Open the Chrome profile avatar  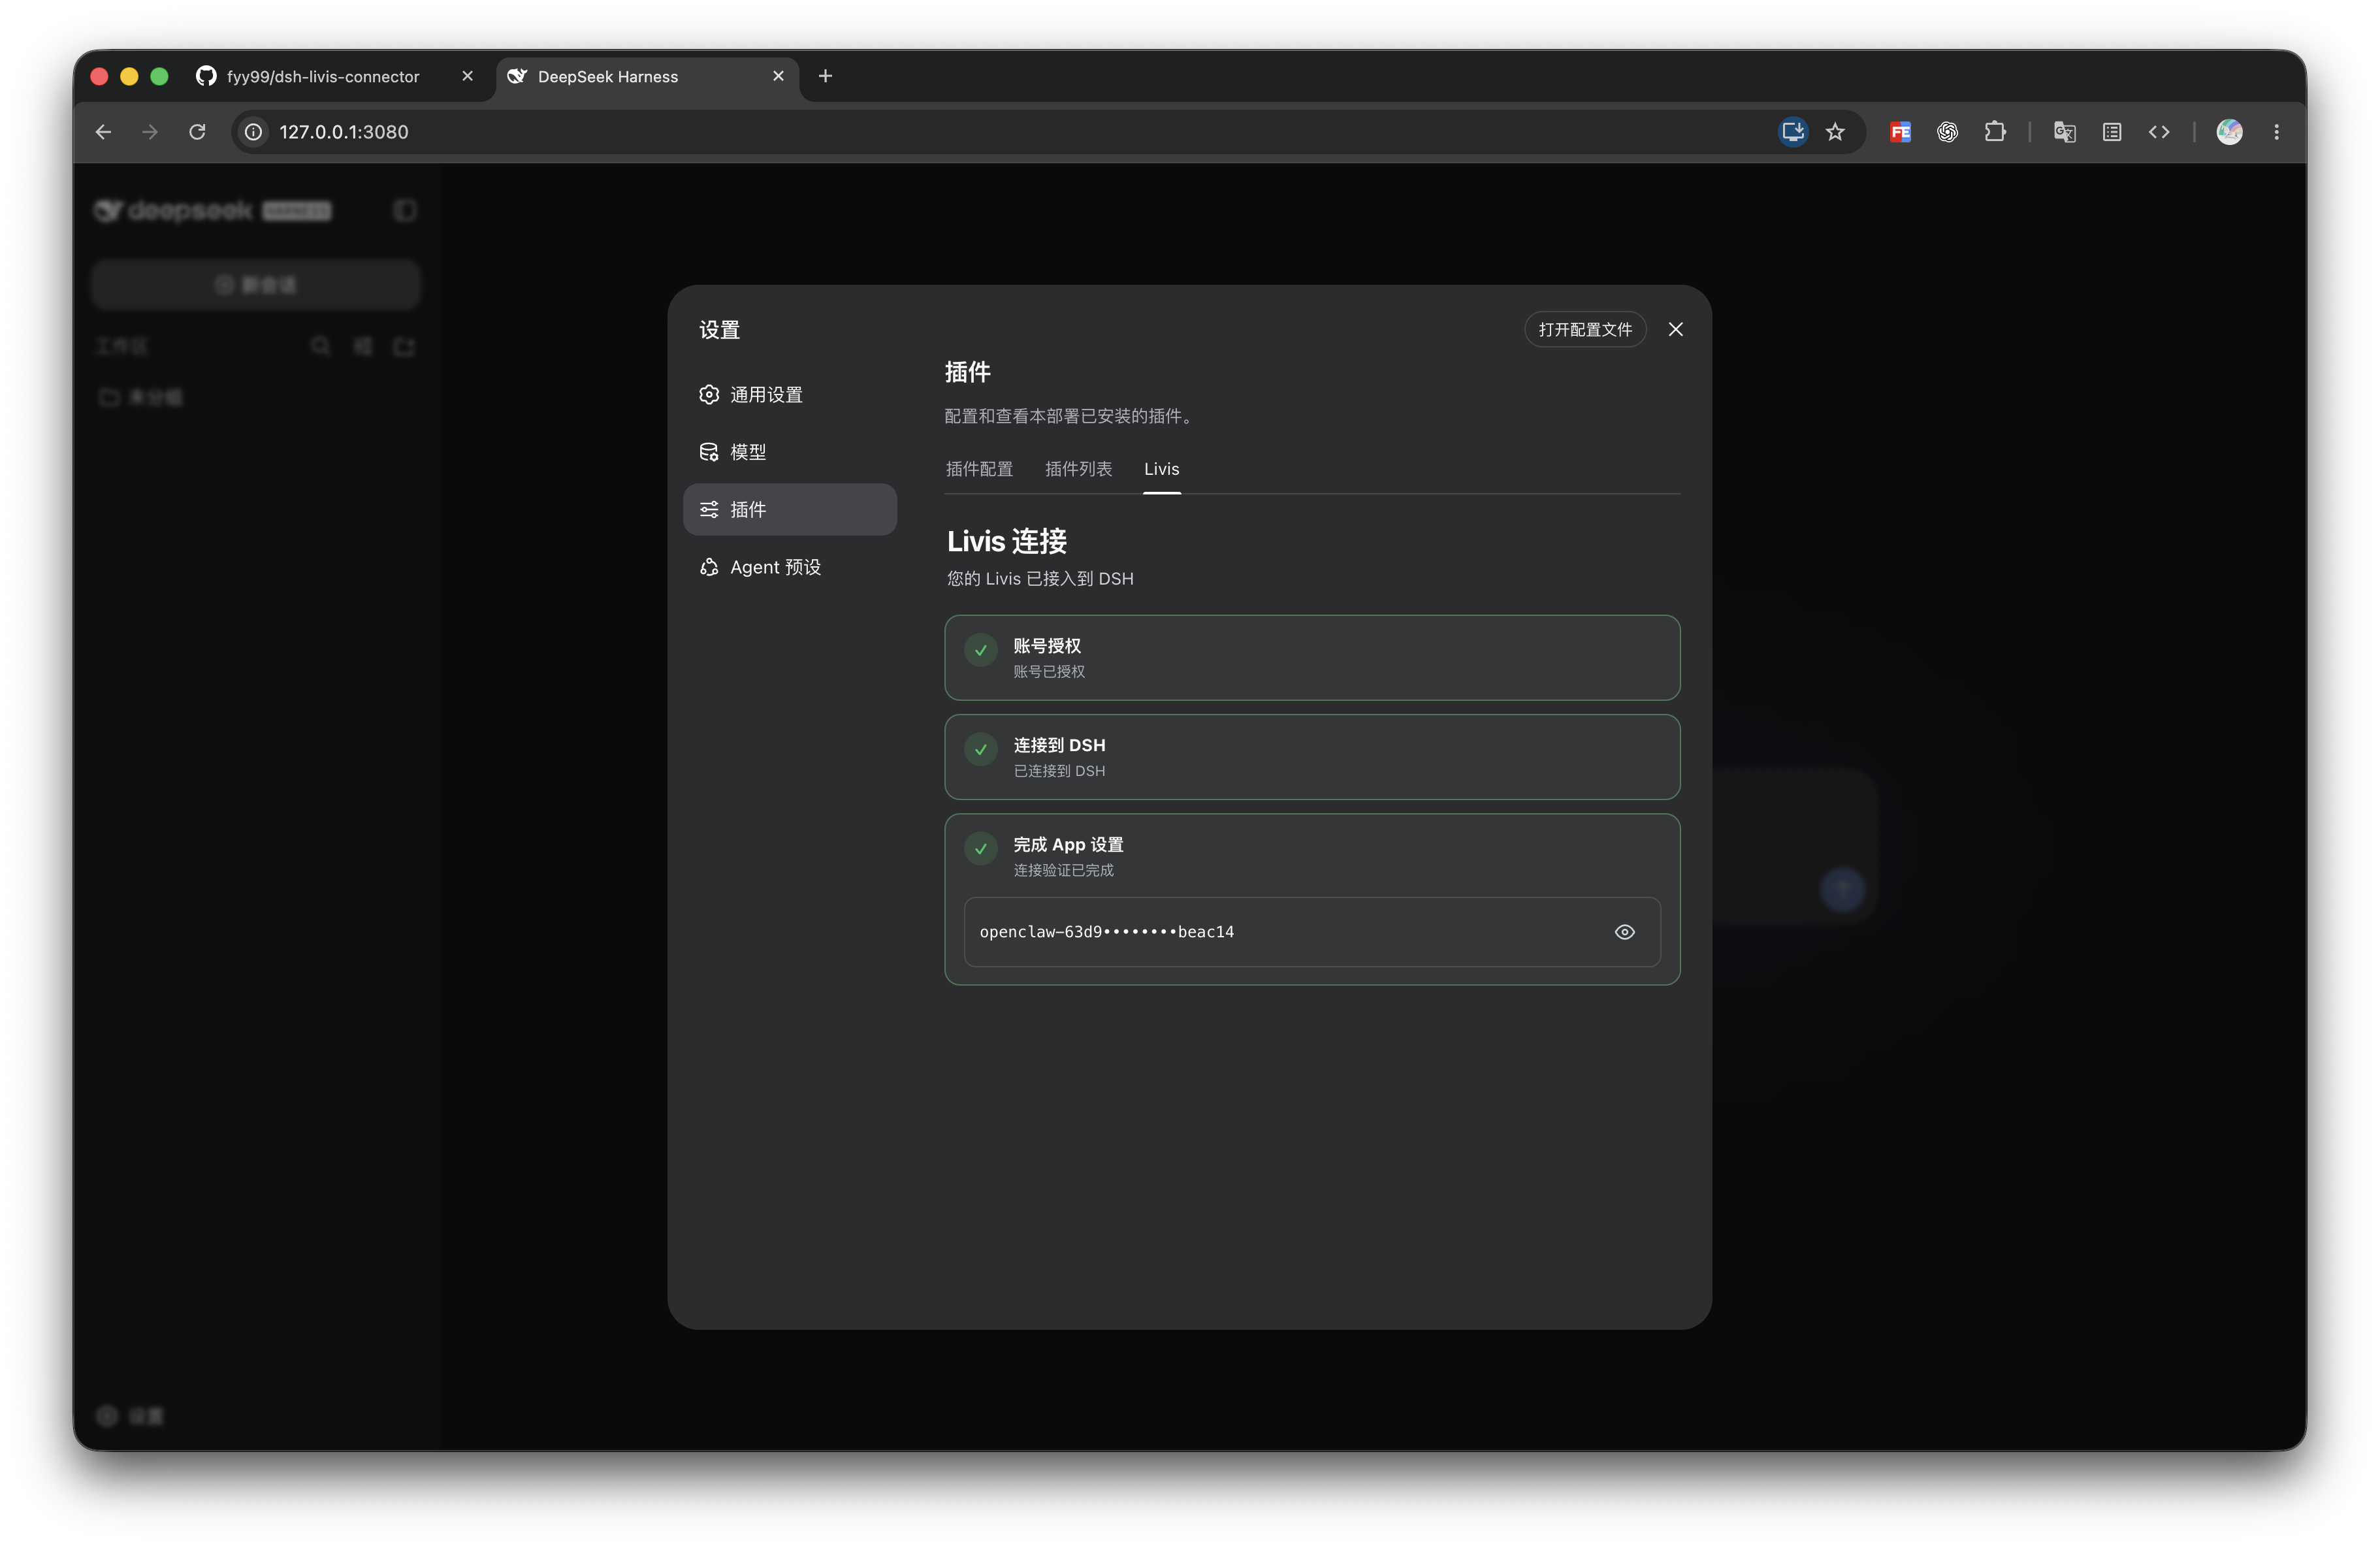click(2229, 132)
